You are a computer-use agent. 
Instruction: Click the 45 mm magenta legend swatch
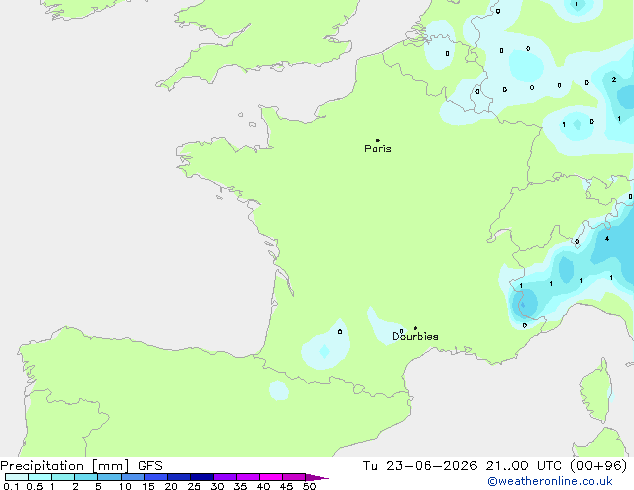pyautogui.click(x=294, y=477)
